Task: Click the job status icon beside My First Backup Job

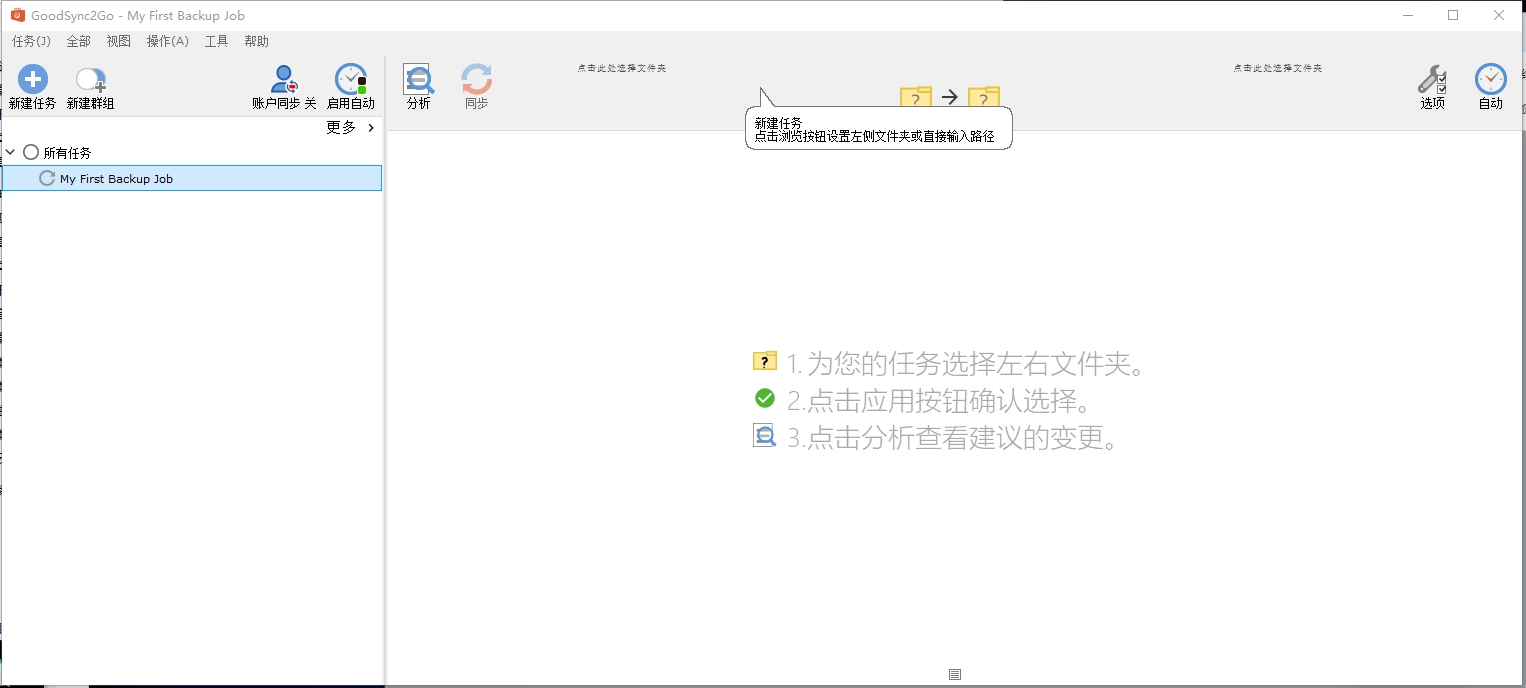Action: coord(46,178)
